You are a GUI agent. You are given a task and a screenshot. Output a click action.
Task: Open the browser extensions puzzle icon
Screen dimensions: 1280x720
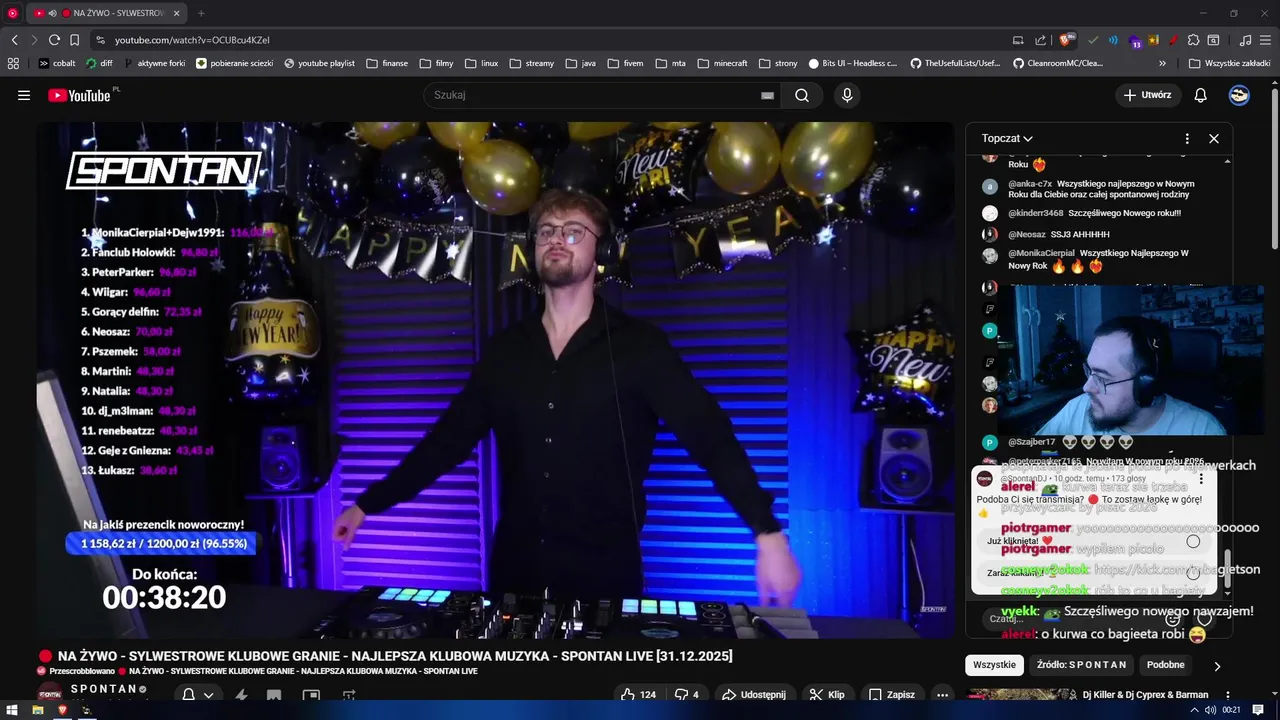[1193, 40]
